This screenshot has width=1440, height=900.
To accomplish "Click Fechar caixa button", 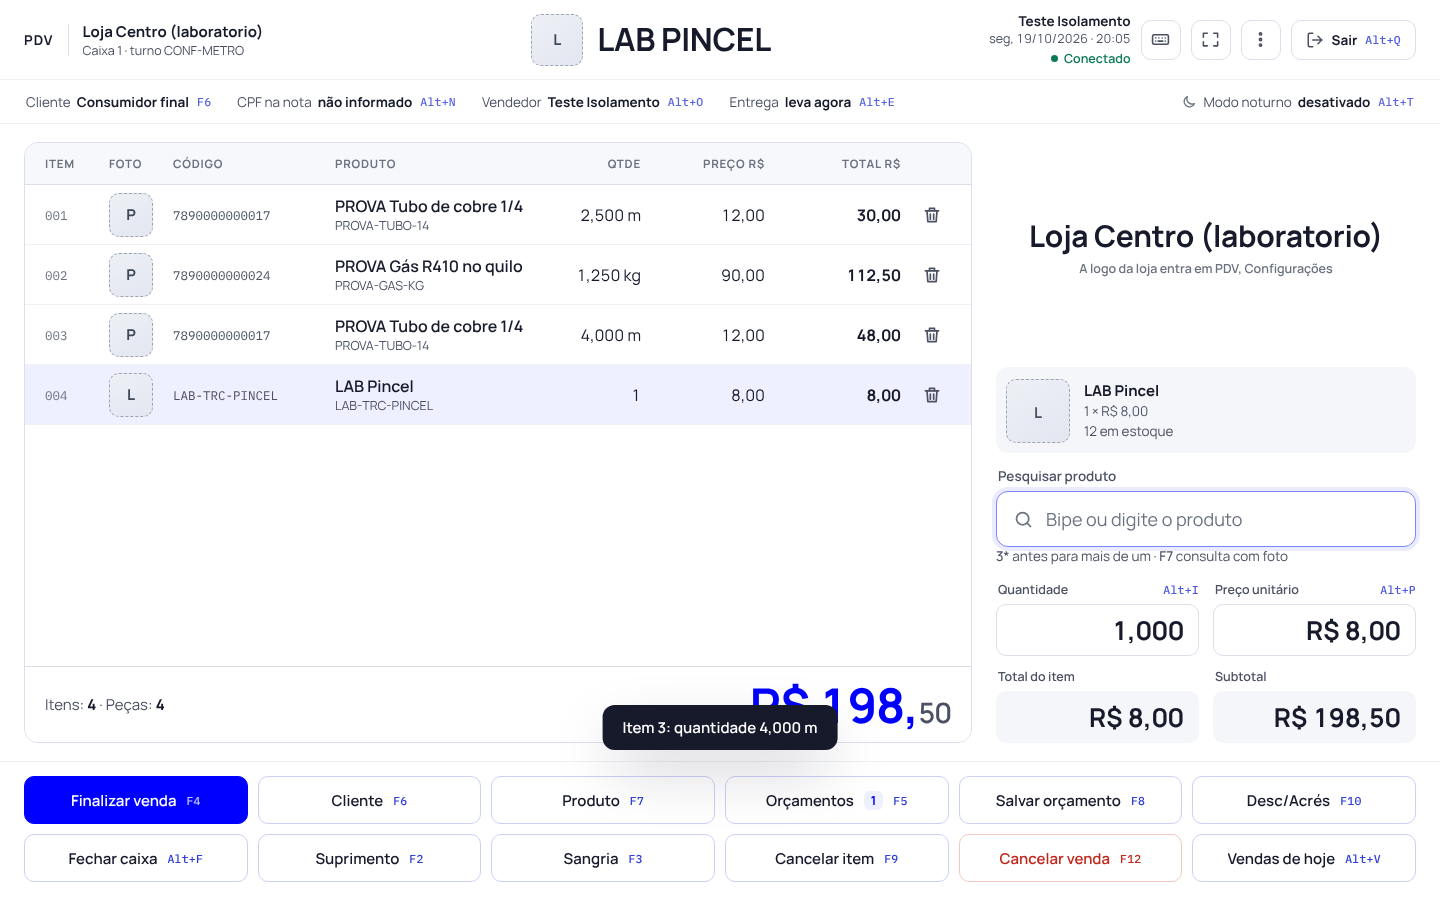I will (x=136, y=858).
